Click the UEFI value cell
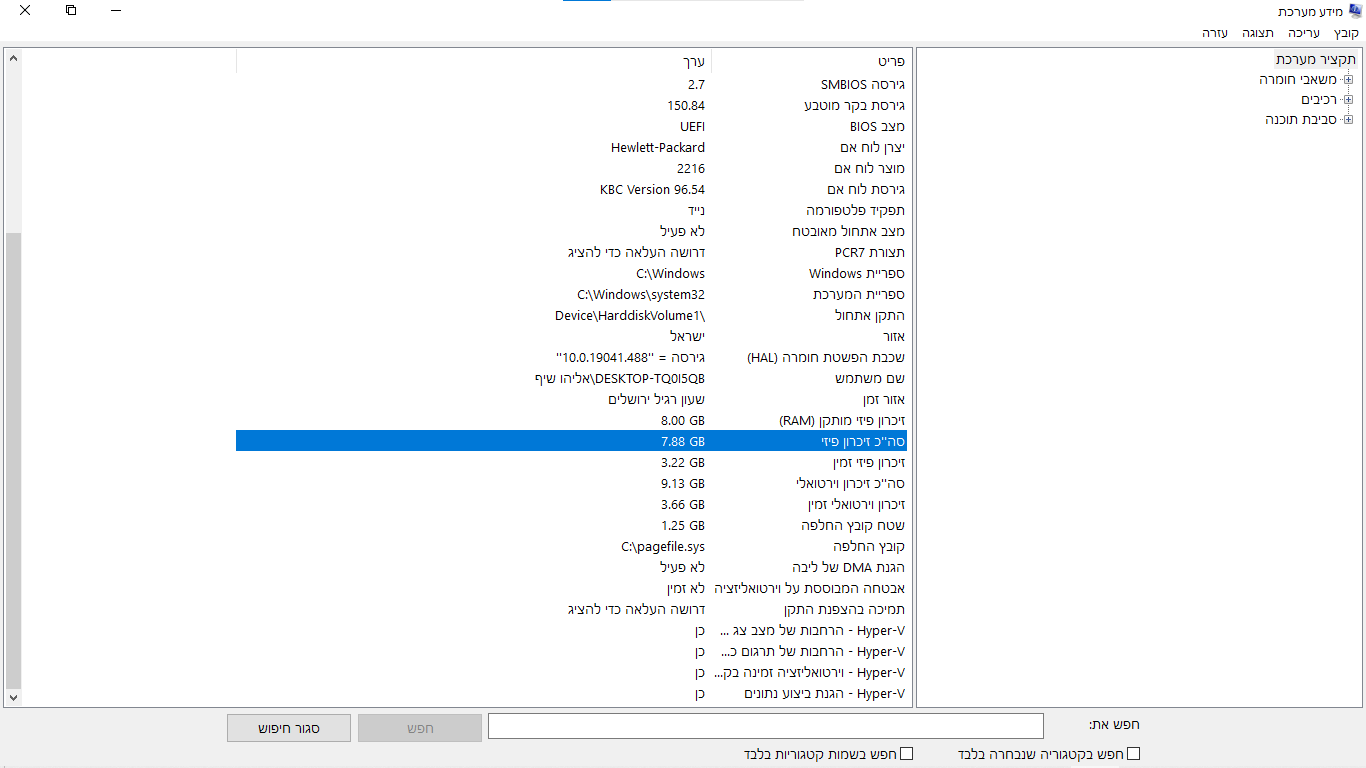The height and width of the screenshot is (768, 1366). [692, 126]
